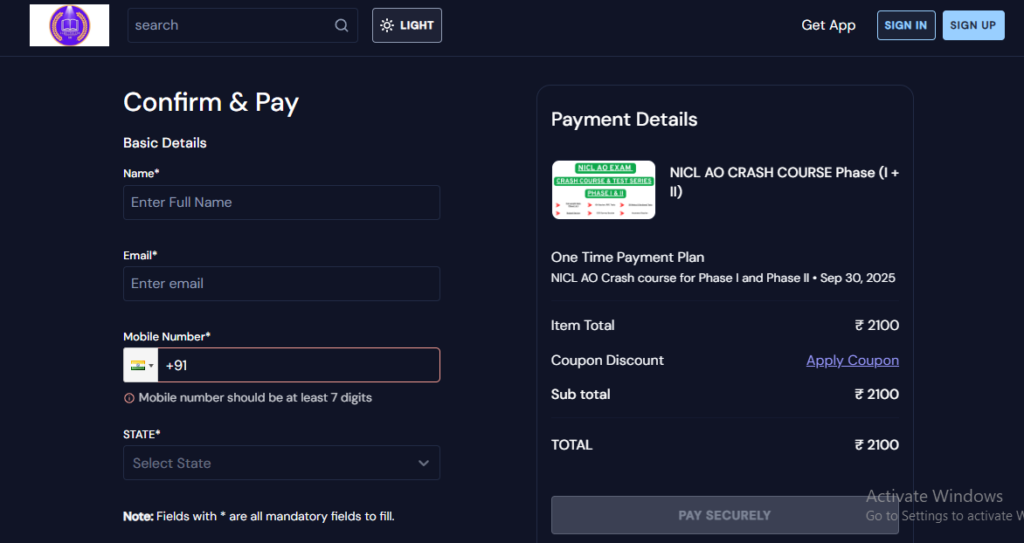Click the +91 mobile number field

pyautogui.click(x=298, y=365)
